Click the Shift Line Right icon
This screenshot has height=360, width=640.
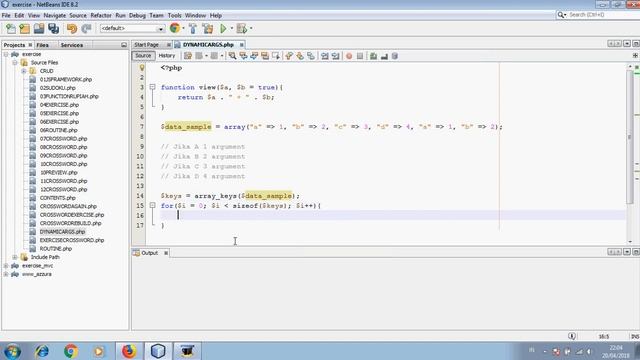click(336, 56)
